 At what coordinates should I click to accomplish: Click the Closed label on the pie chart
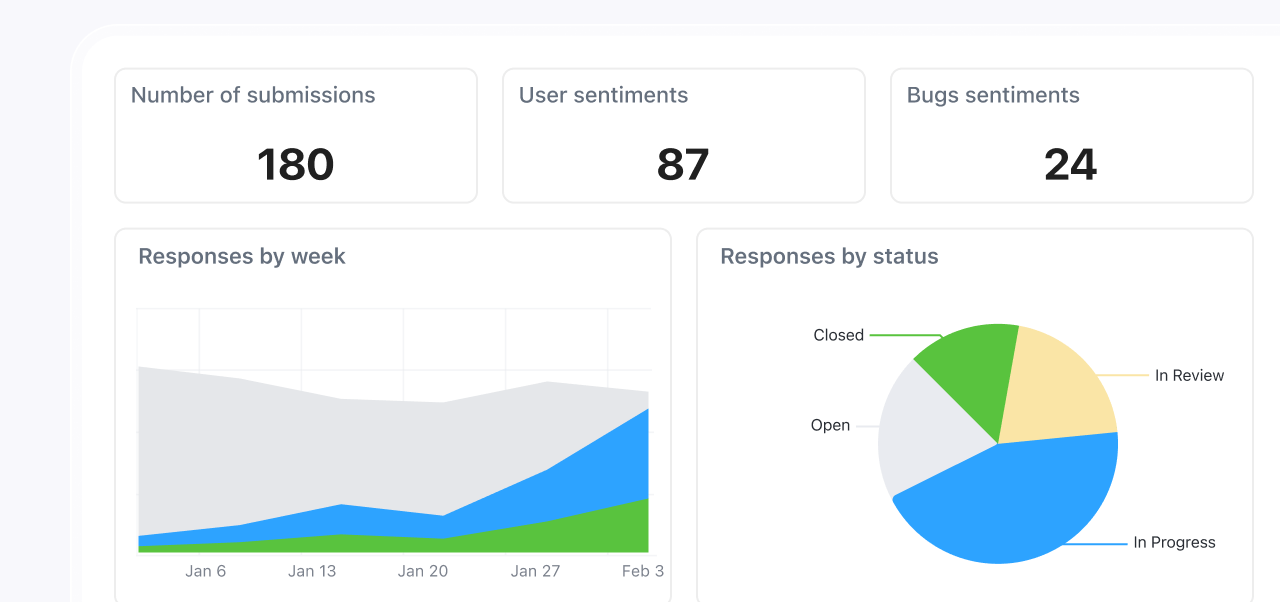[838, 335]
